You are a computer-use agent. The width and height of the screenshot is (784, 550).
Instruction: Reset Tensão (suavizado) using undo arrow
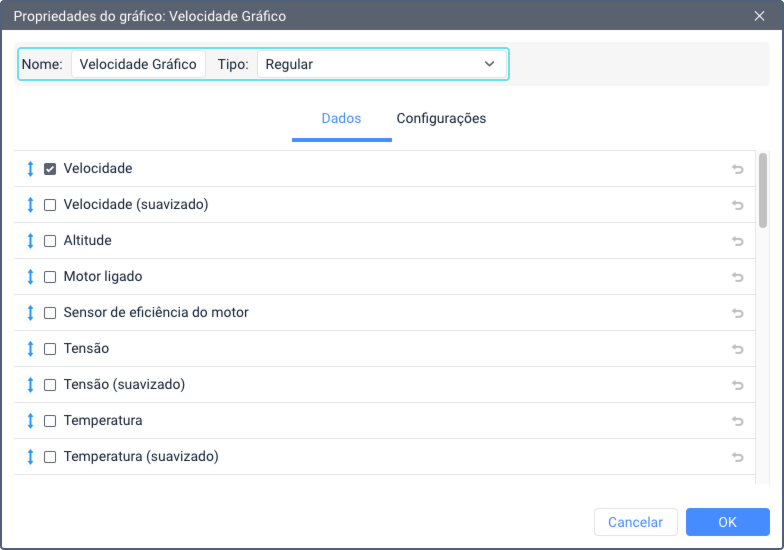point(738,385)
